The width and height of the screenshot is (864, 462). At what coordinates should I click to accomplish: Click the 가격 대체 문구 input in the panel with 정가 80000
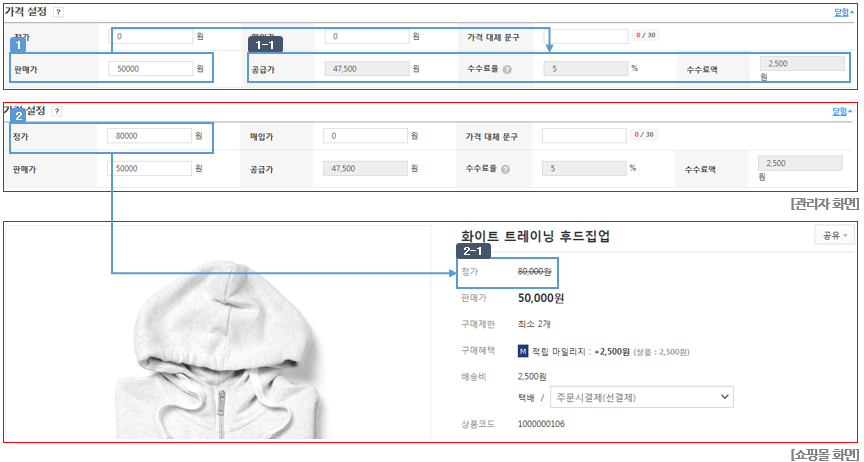pos(584,136)
